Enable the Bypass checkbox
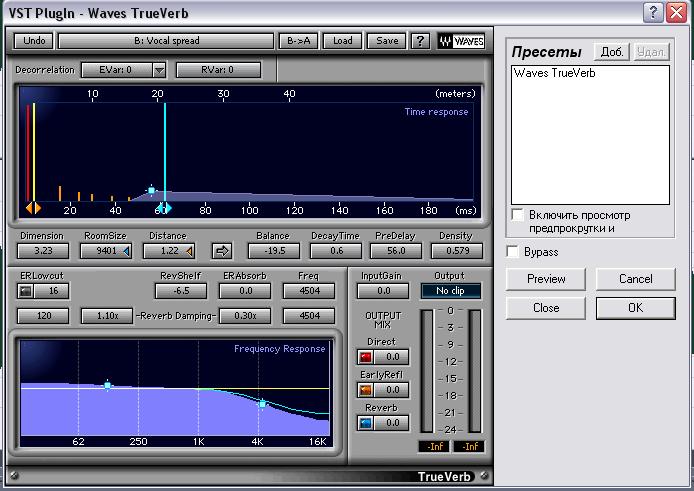 (513, 251)
